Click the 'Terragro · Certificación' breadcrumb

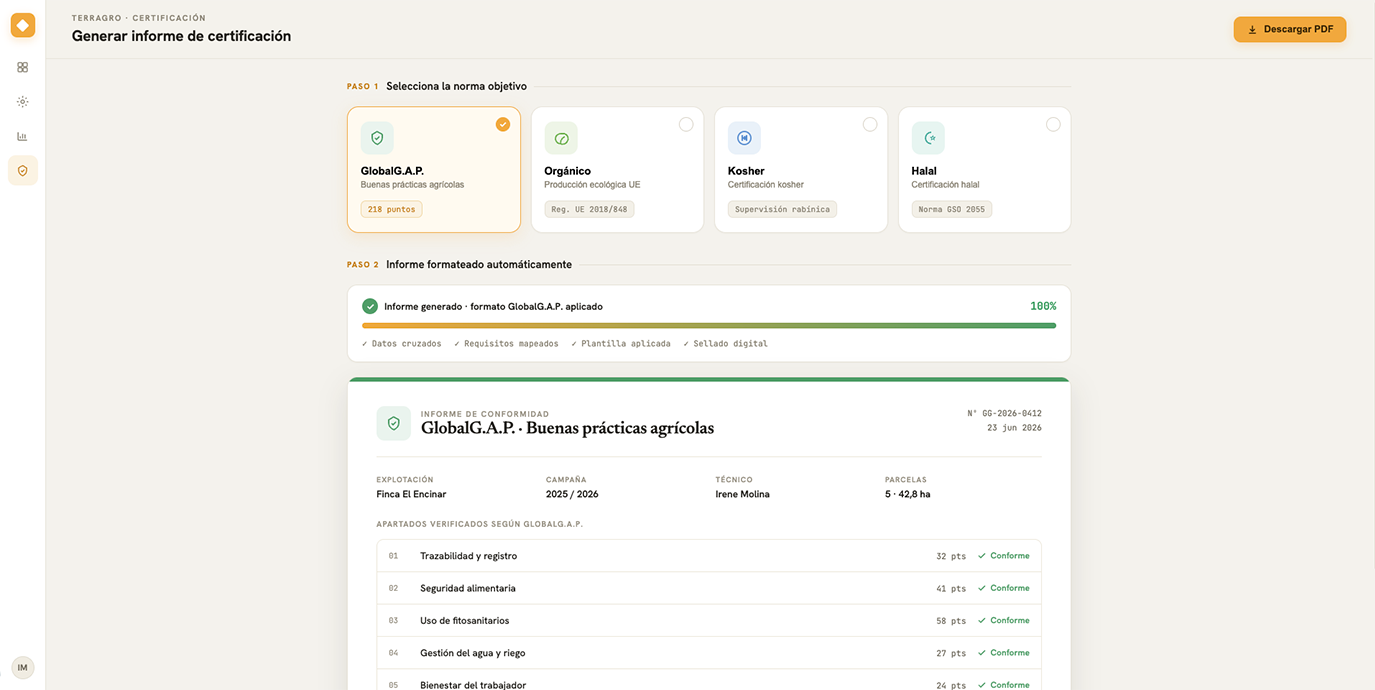tap(139, 18)
